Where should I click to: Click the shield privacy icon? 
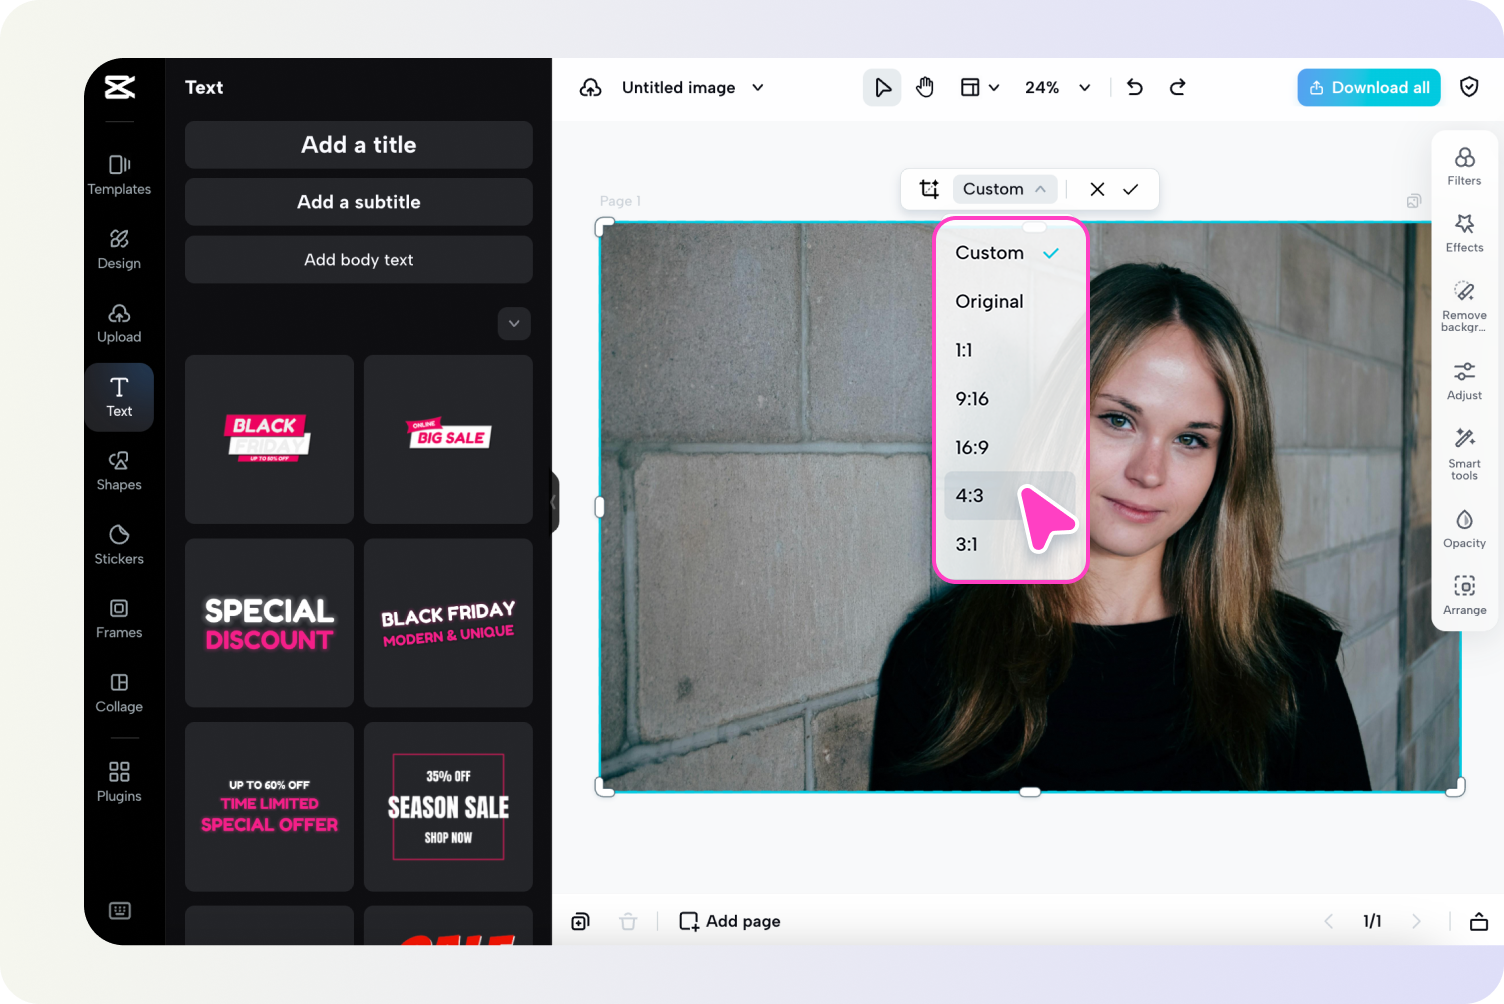pyautogui.click(x=1469, y=87)
